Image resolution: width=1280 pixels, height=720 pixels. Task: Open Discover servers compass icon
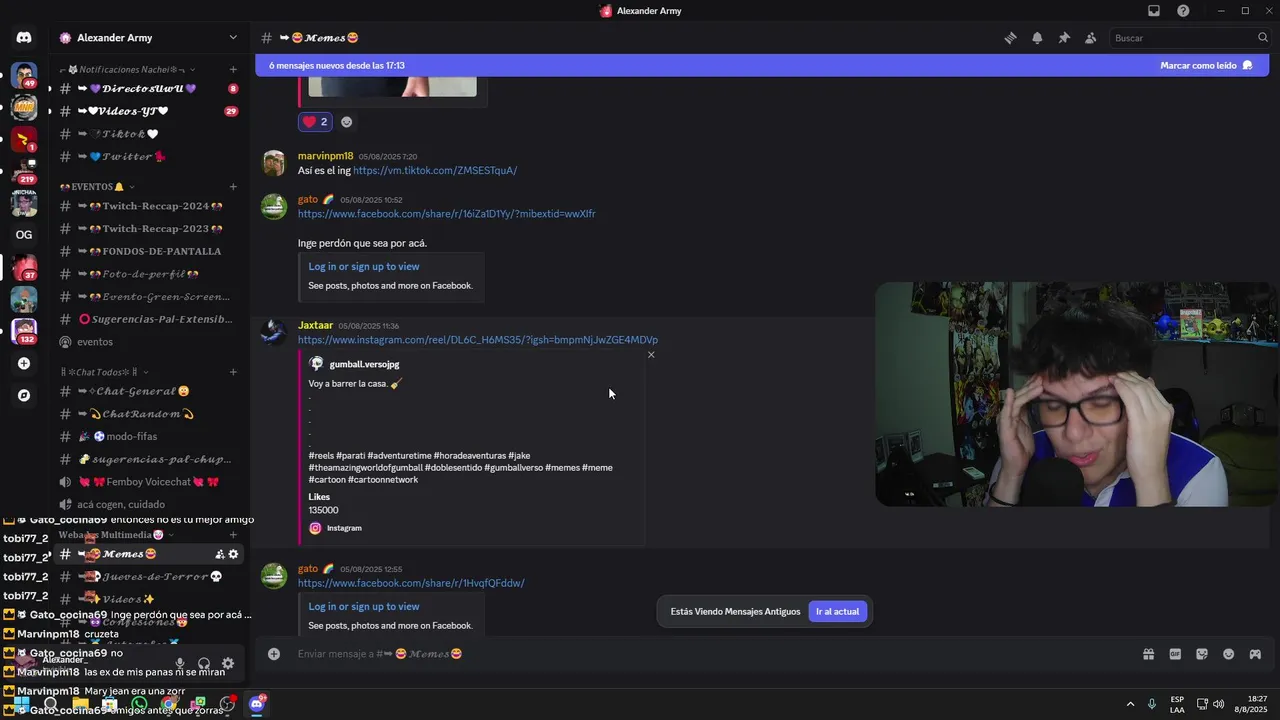(24, 395)
